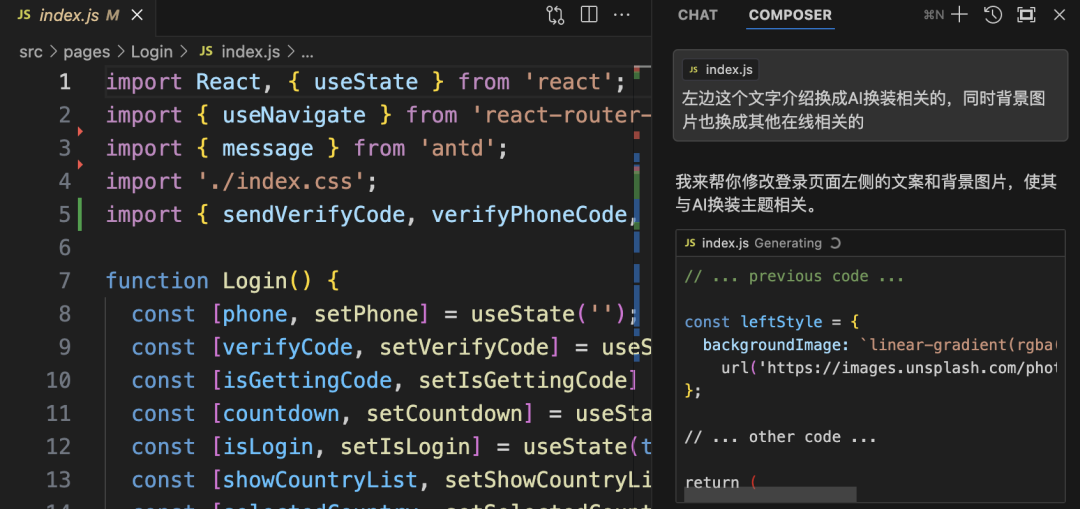Viewport: 1080px width, 509px height.
Task: Click 'const leftStyle = {' in composer code
Action: (771, 322)
